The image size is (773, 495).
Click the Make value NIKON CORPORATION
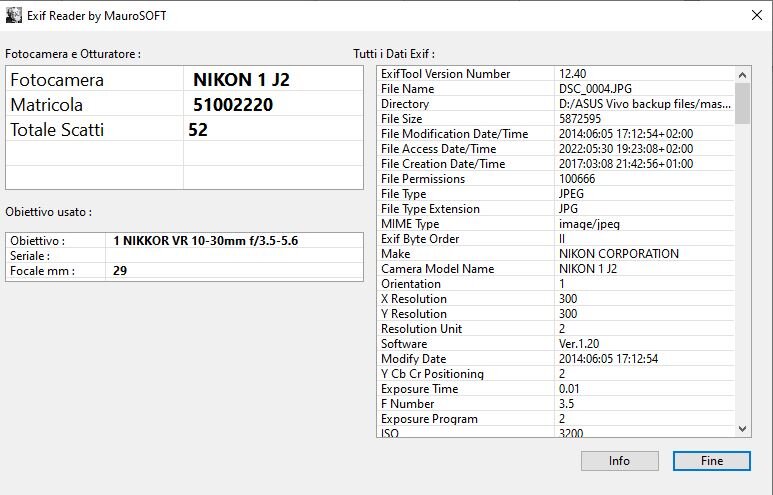click(619, 253)
